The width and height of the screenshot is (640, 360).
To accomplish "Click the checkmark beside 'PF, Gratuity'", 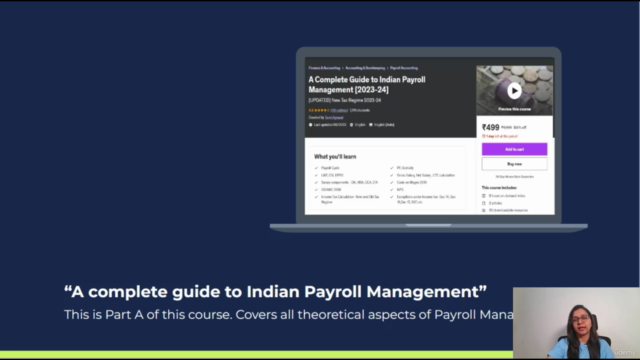I will pyautogui.click(x=391, y=168).
